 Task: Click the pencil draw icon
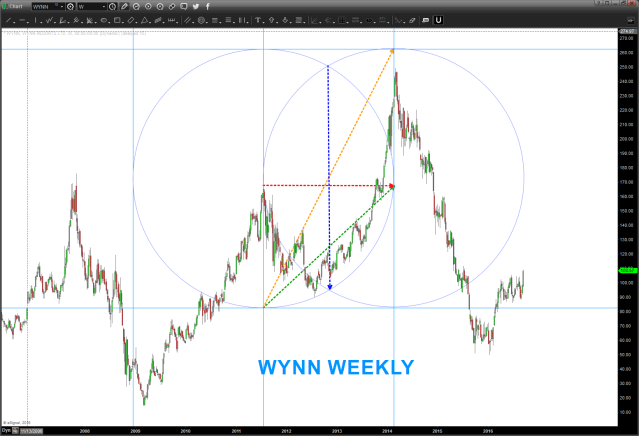123,7
